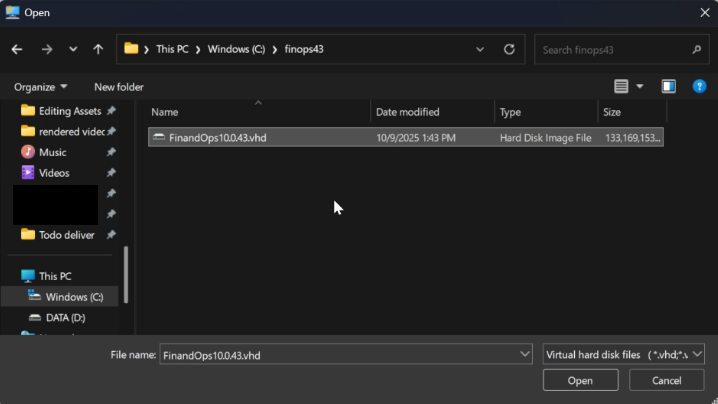Click the Cancel button
The width and height of the screenshot is (718, 404).
coord(666,380)
